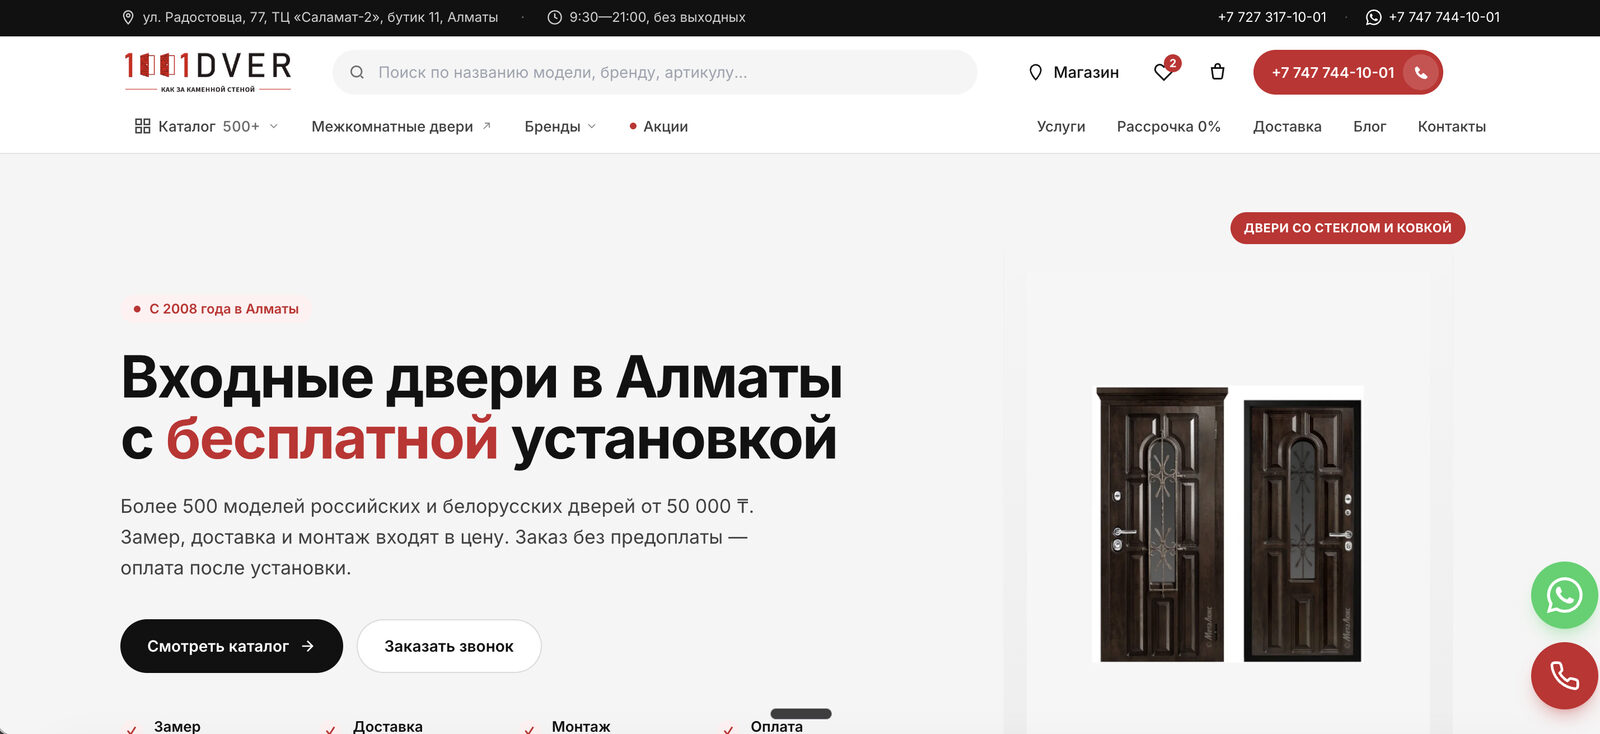Expand the Каталог 500+ dropdown
This screenshot has width=1600, height=734.
point(207,126)
